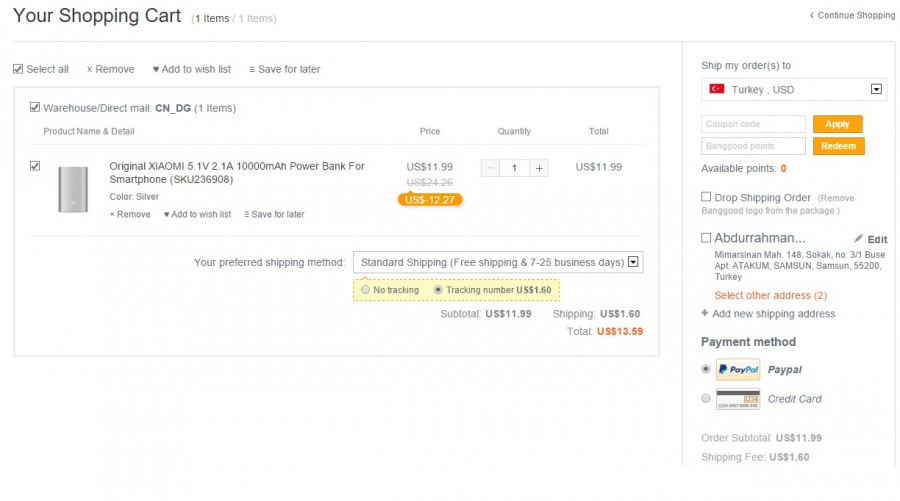Click the Turkey flag icon

(x=716, y=89)
